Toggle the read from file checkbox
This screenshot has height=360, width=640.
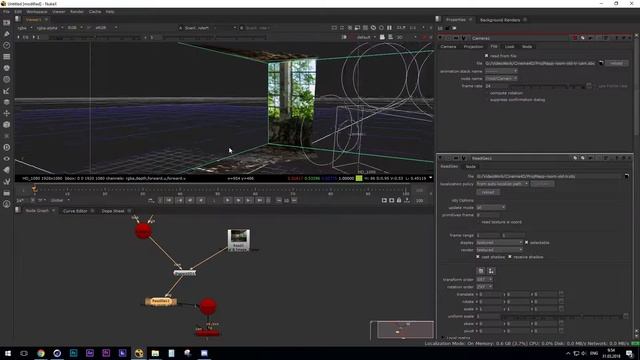pyautogui.click(x=487, y=56)
